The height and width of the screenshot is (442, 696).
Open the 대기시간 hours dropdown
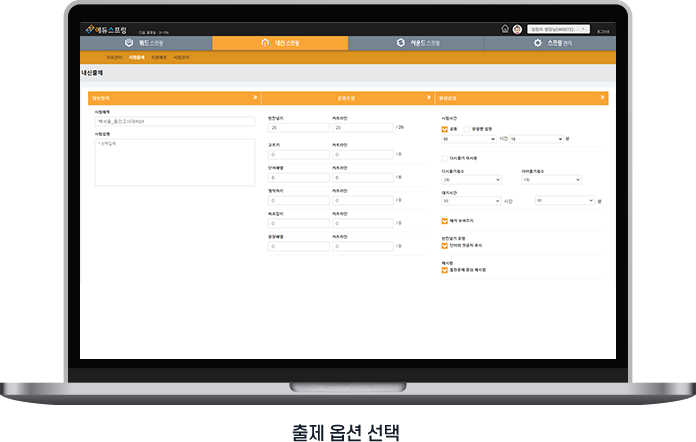tap(471, 201)
